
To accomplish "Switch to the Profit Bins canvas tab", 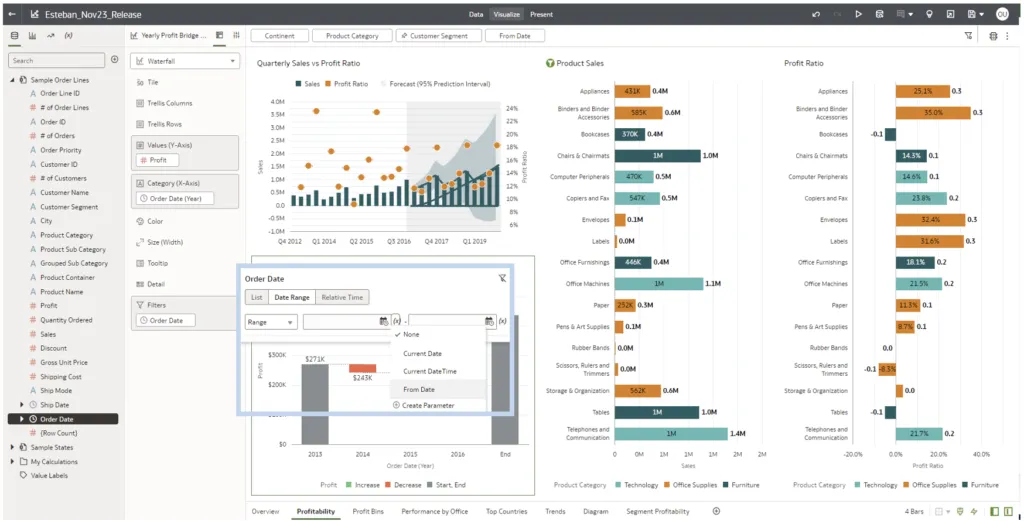I will point(368,511).
